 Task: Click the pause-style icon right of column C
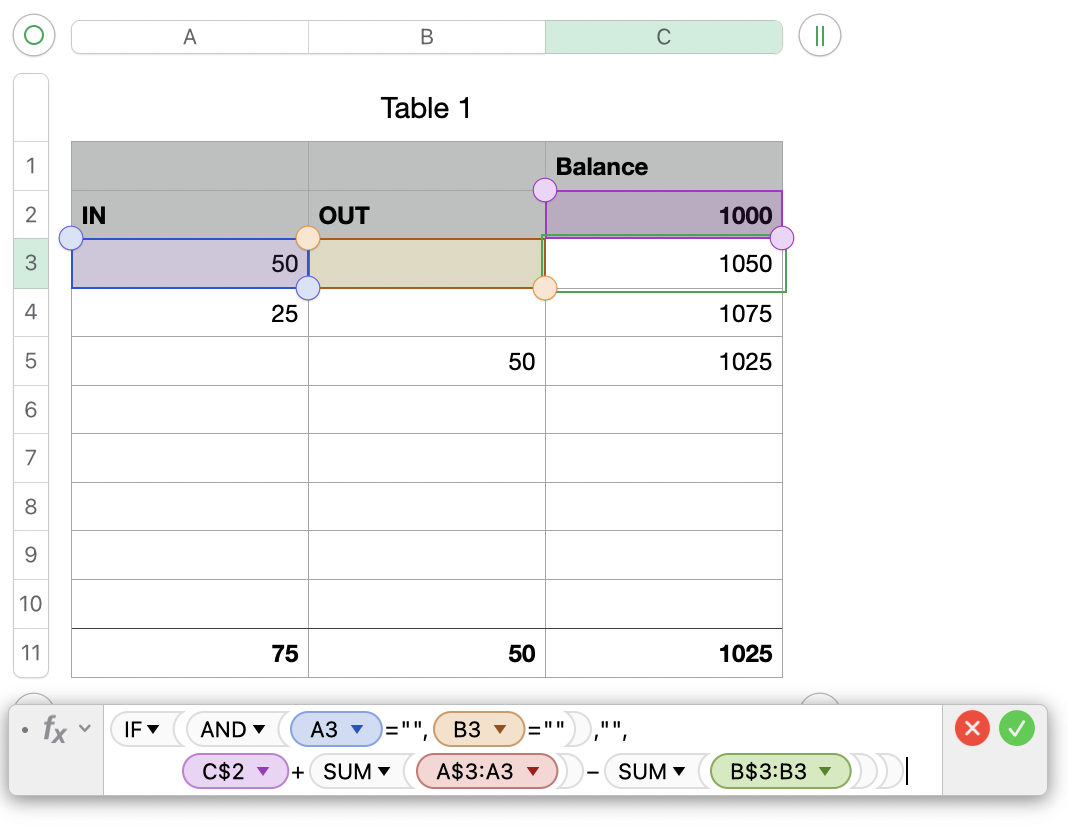(819, 36)
